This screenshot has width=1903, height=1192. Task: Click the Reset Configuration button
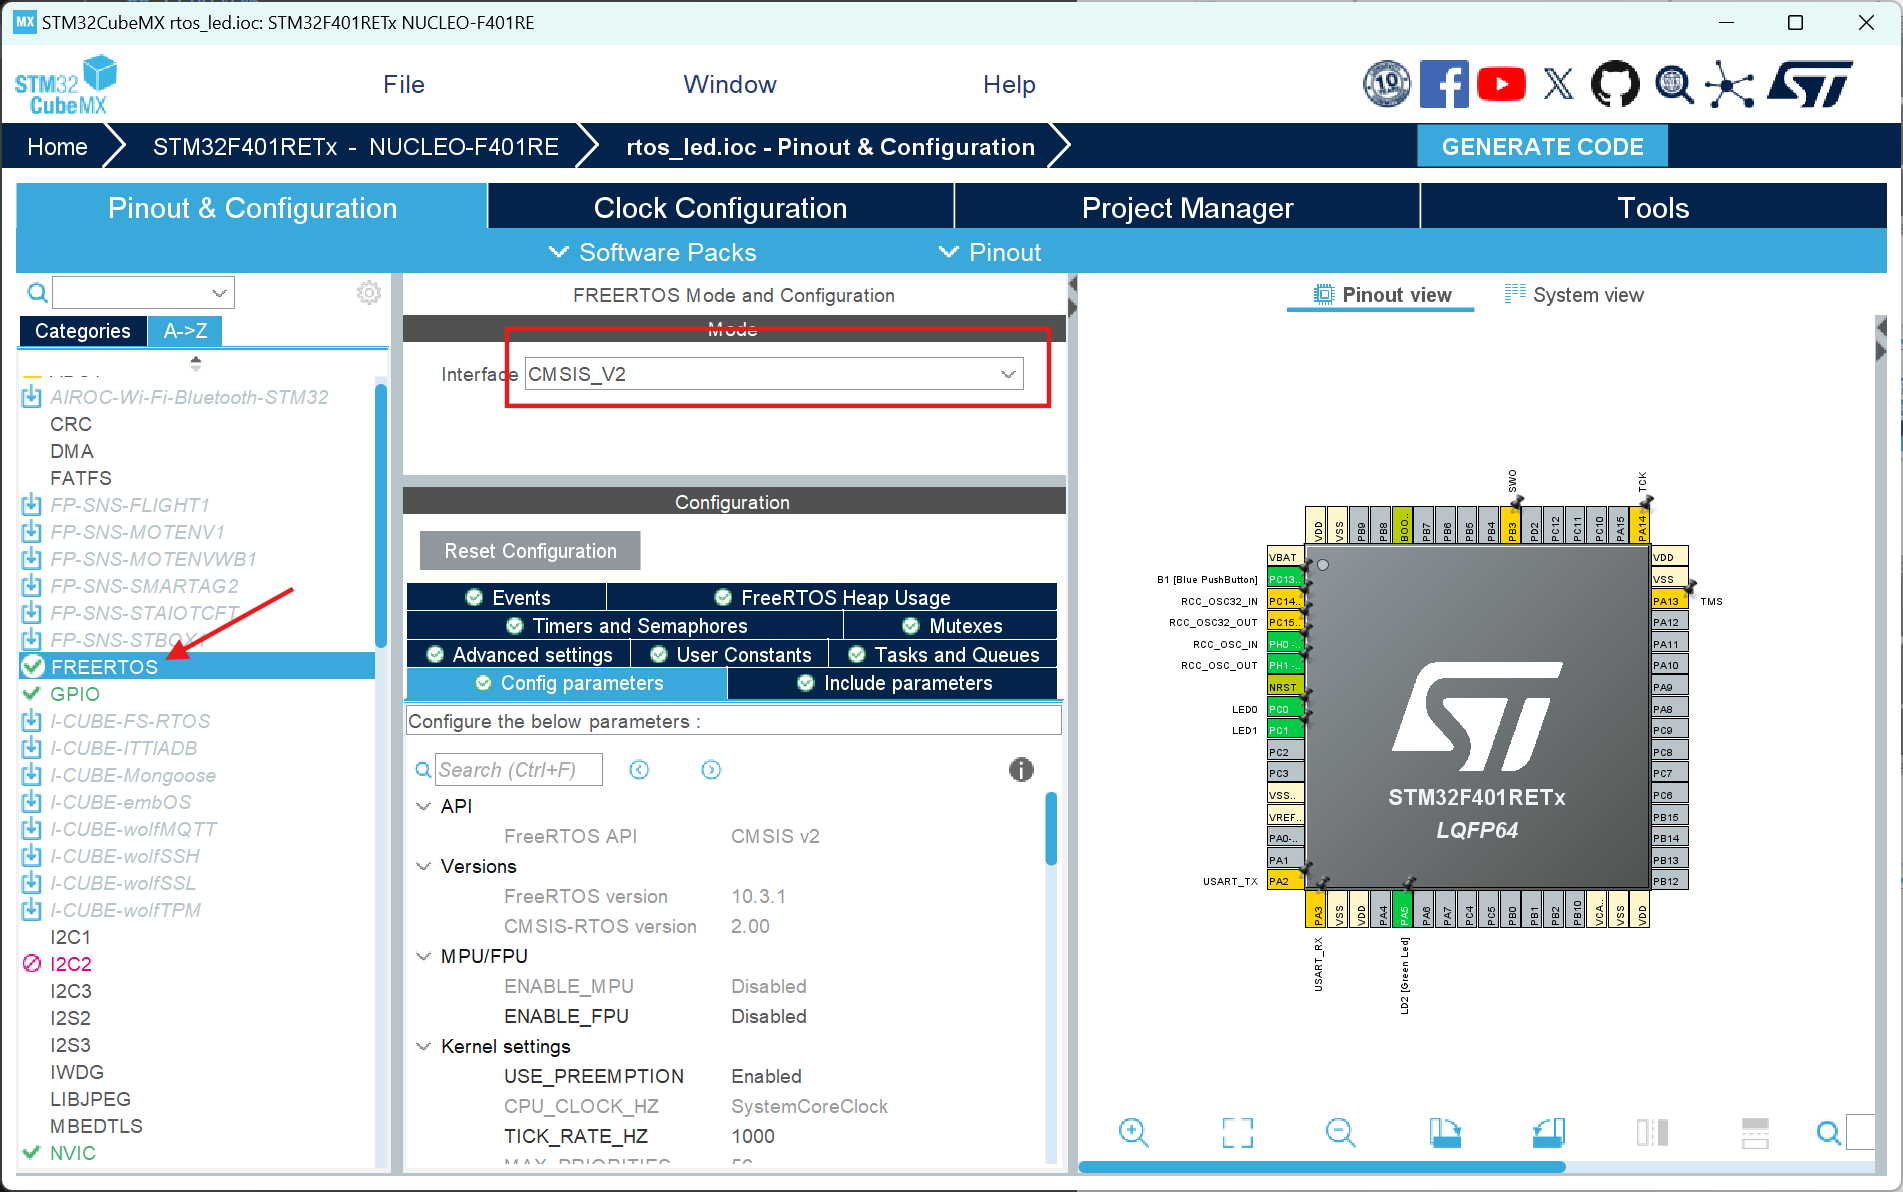coord(530,551)
